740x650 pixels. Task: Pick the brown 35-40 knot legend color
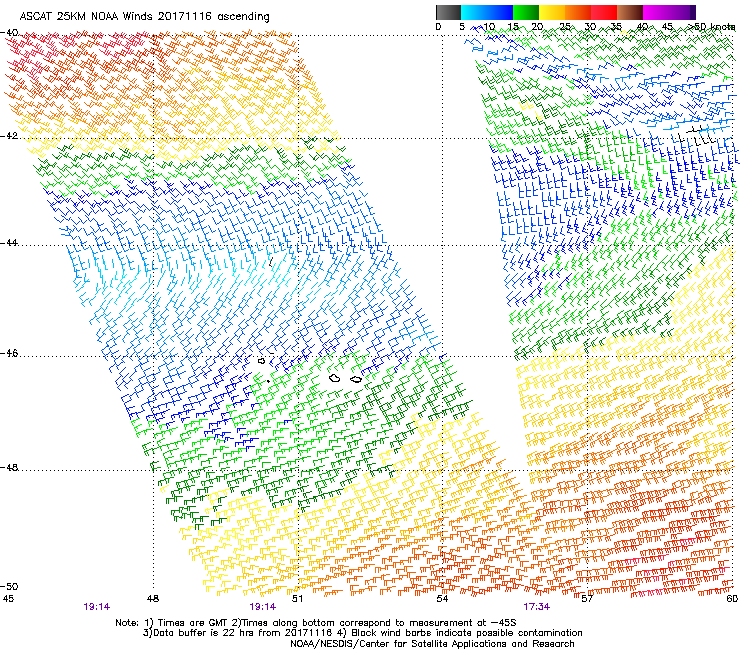coord(630,12)
